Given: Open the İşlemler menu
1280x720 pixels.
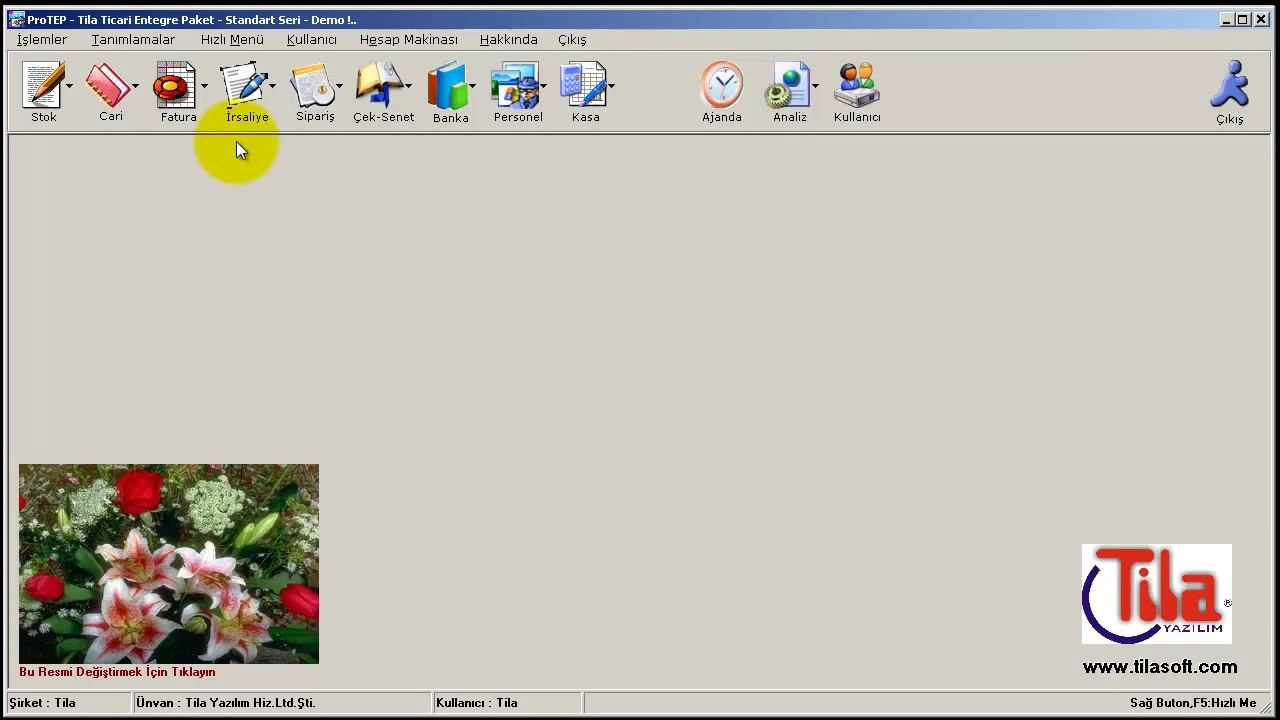Looking at the screenshot, I should click(x=42, y=40).
